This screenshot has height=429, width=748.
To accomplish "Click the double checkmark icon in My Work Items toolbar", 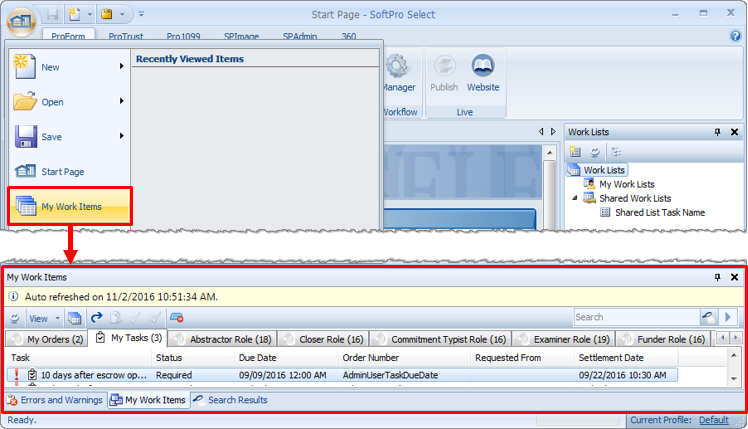I will (x=155, y=317).
